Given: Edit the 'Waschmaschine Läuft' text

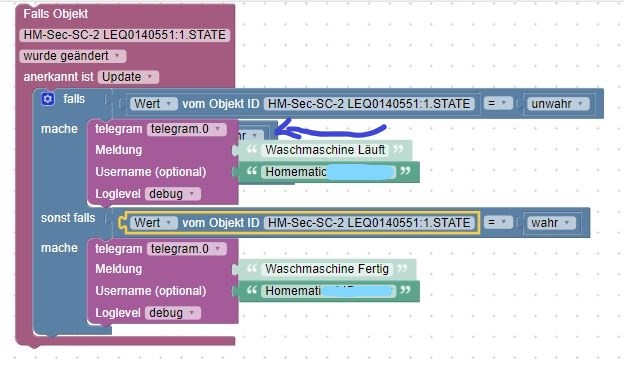Looking at the screenshot, I should click(x=325, y=150).
